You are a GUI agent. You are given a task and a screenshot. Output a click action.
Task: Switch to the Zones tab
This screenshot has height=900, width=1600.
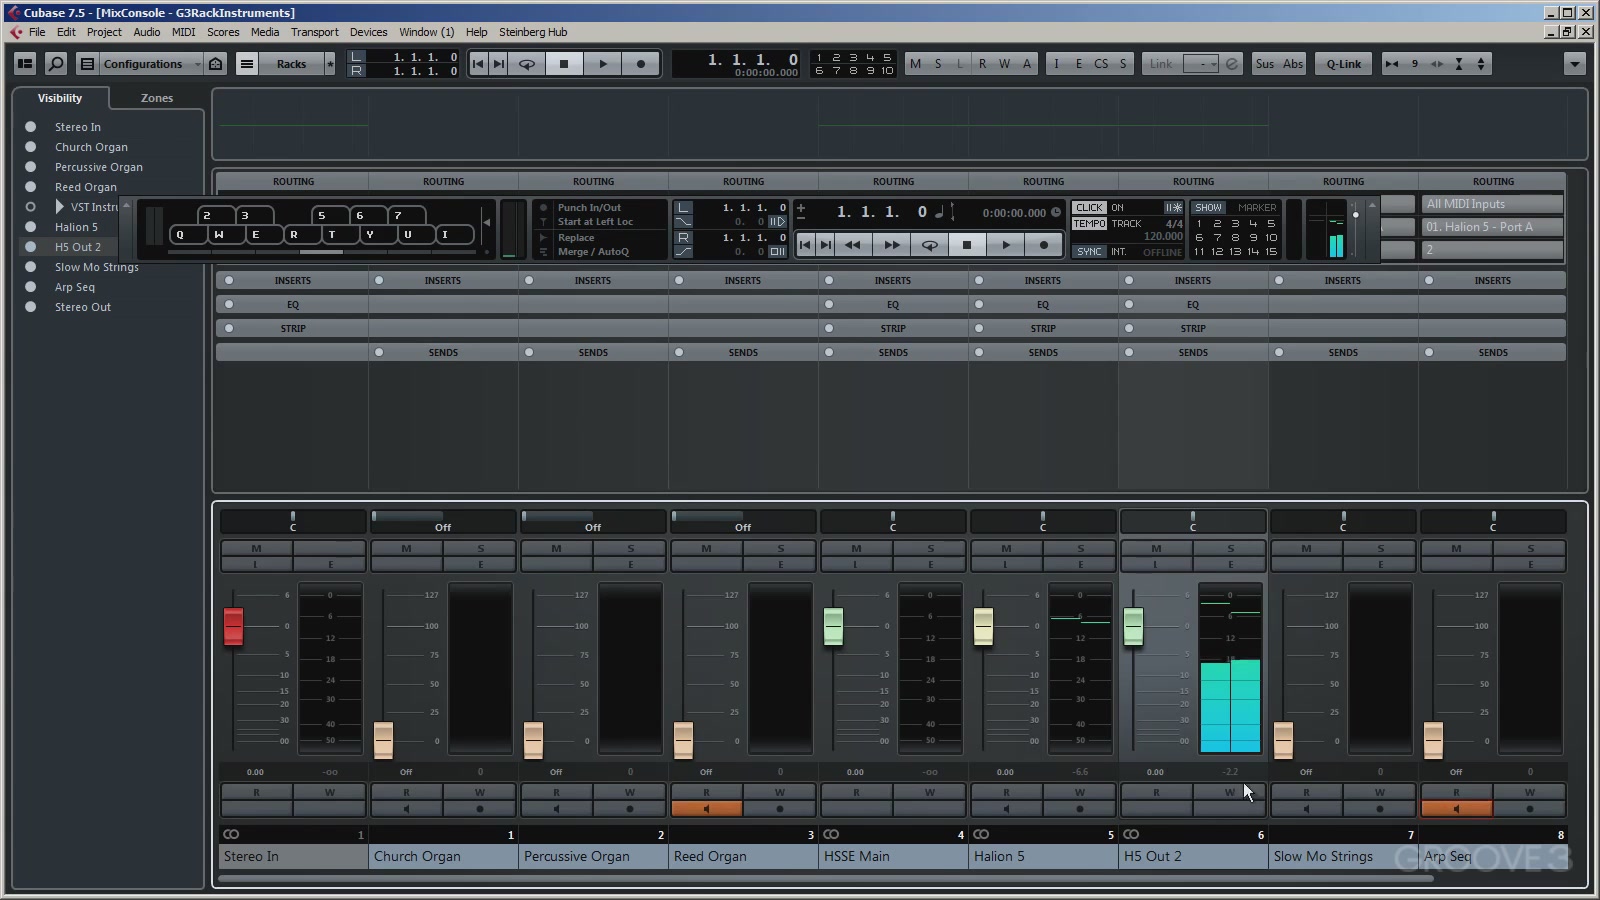(x=157, y=98)
